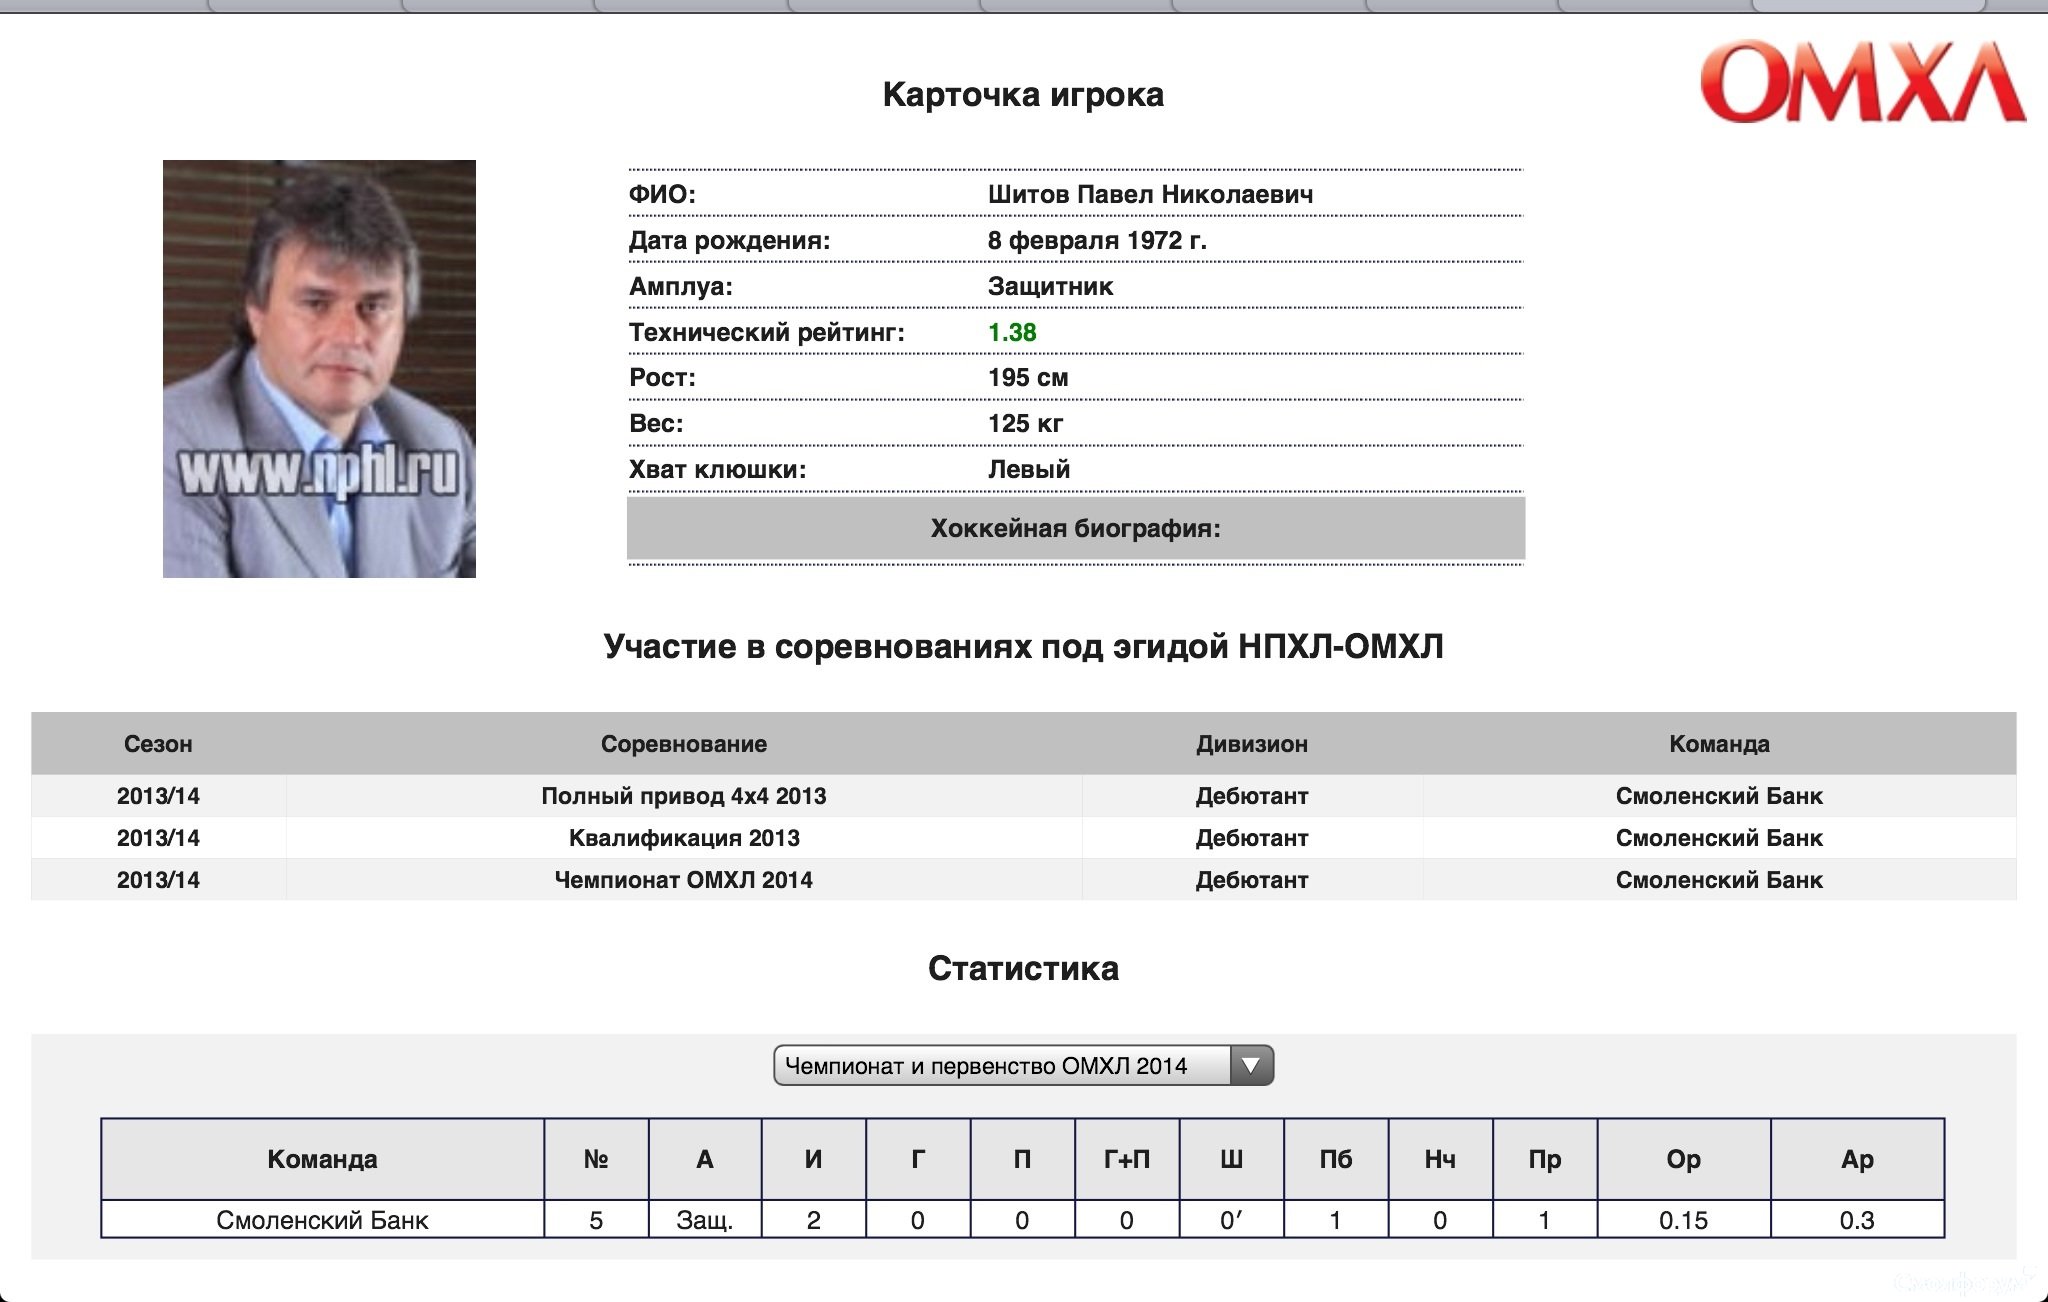The image size is (2048, 1302).
Task: Click the Ш column header
Action: [1232, 1159]
